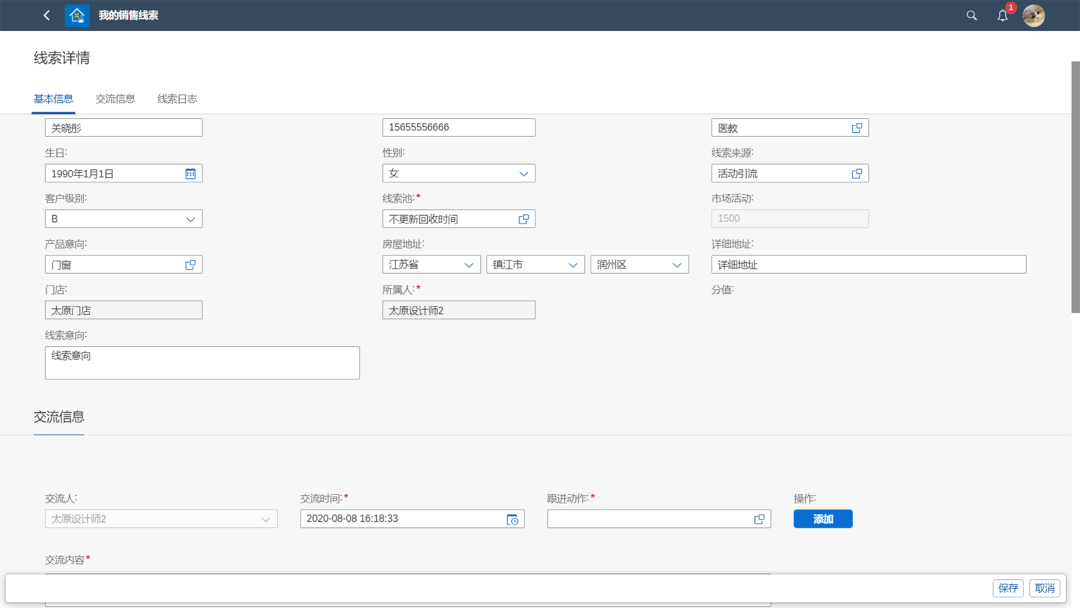This screenshot has height=608, width=1080.
Task: Open the 交流时间 date-time picker
Action: 512,519
